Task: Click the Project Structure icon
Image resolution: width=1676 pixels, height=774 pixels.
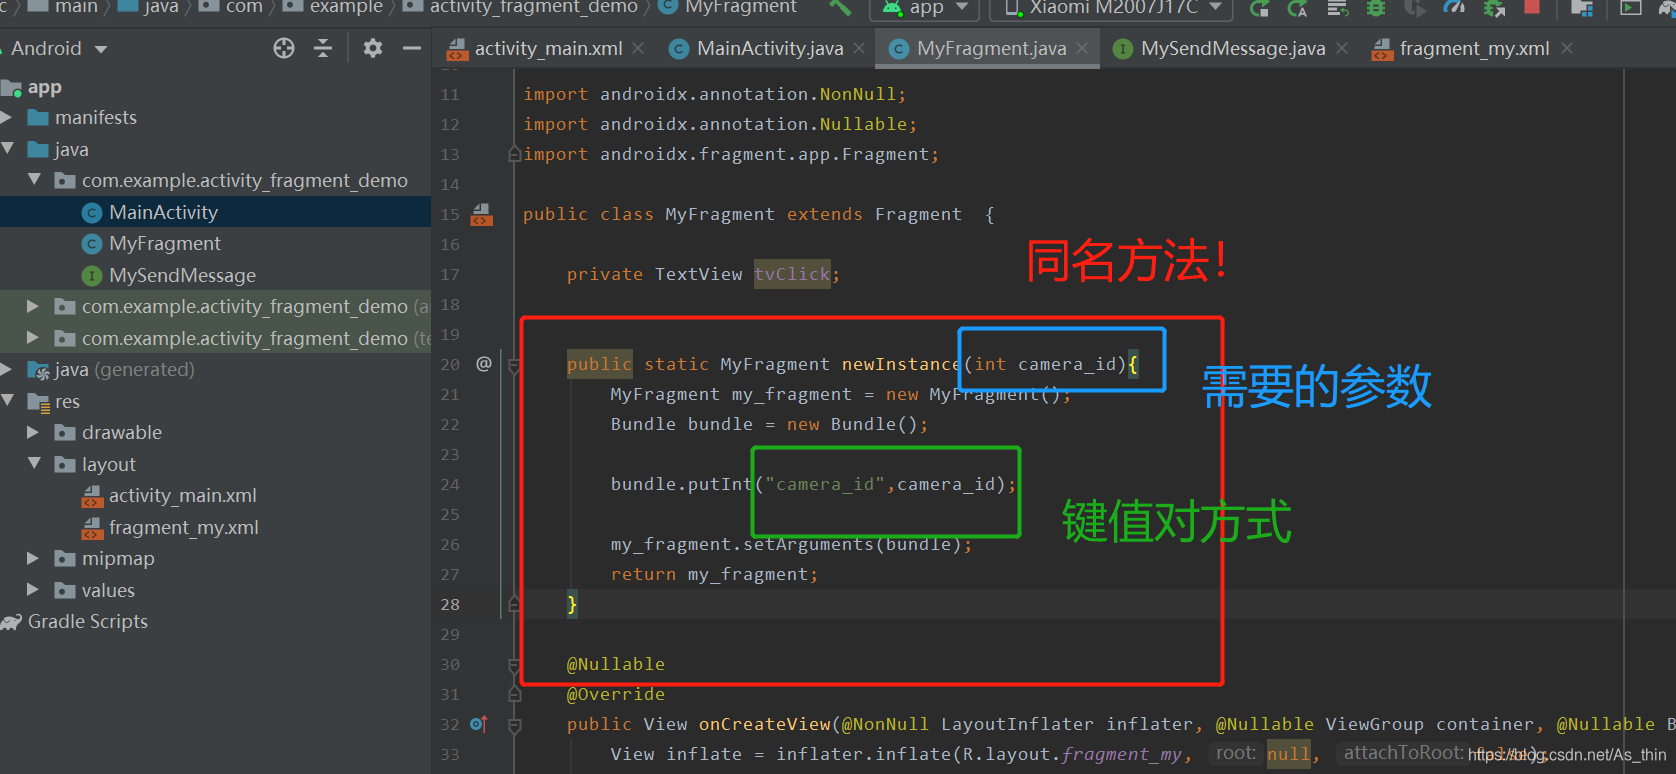Action: tap(1582, 8)
